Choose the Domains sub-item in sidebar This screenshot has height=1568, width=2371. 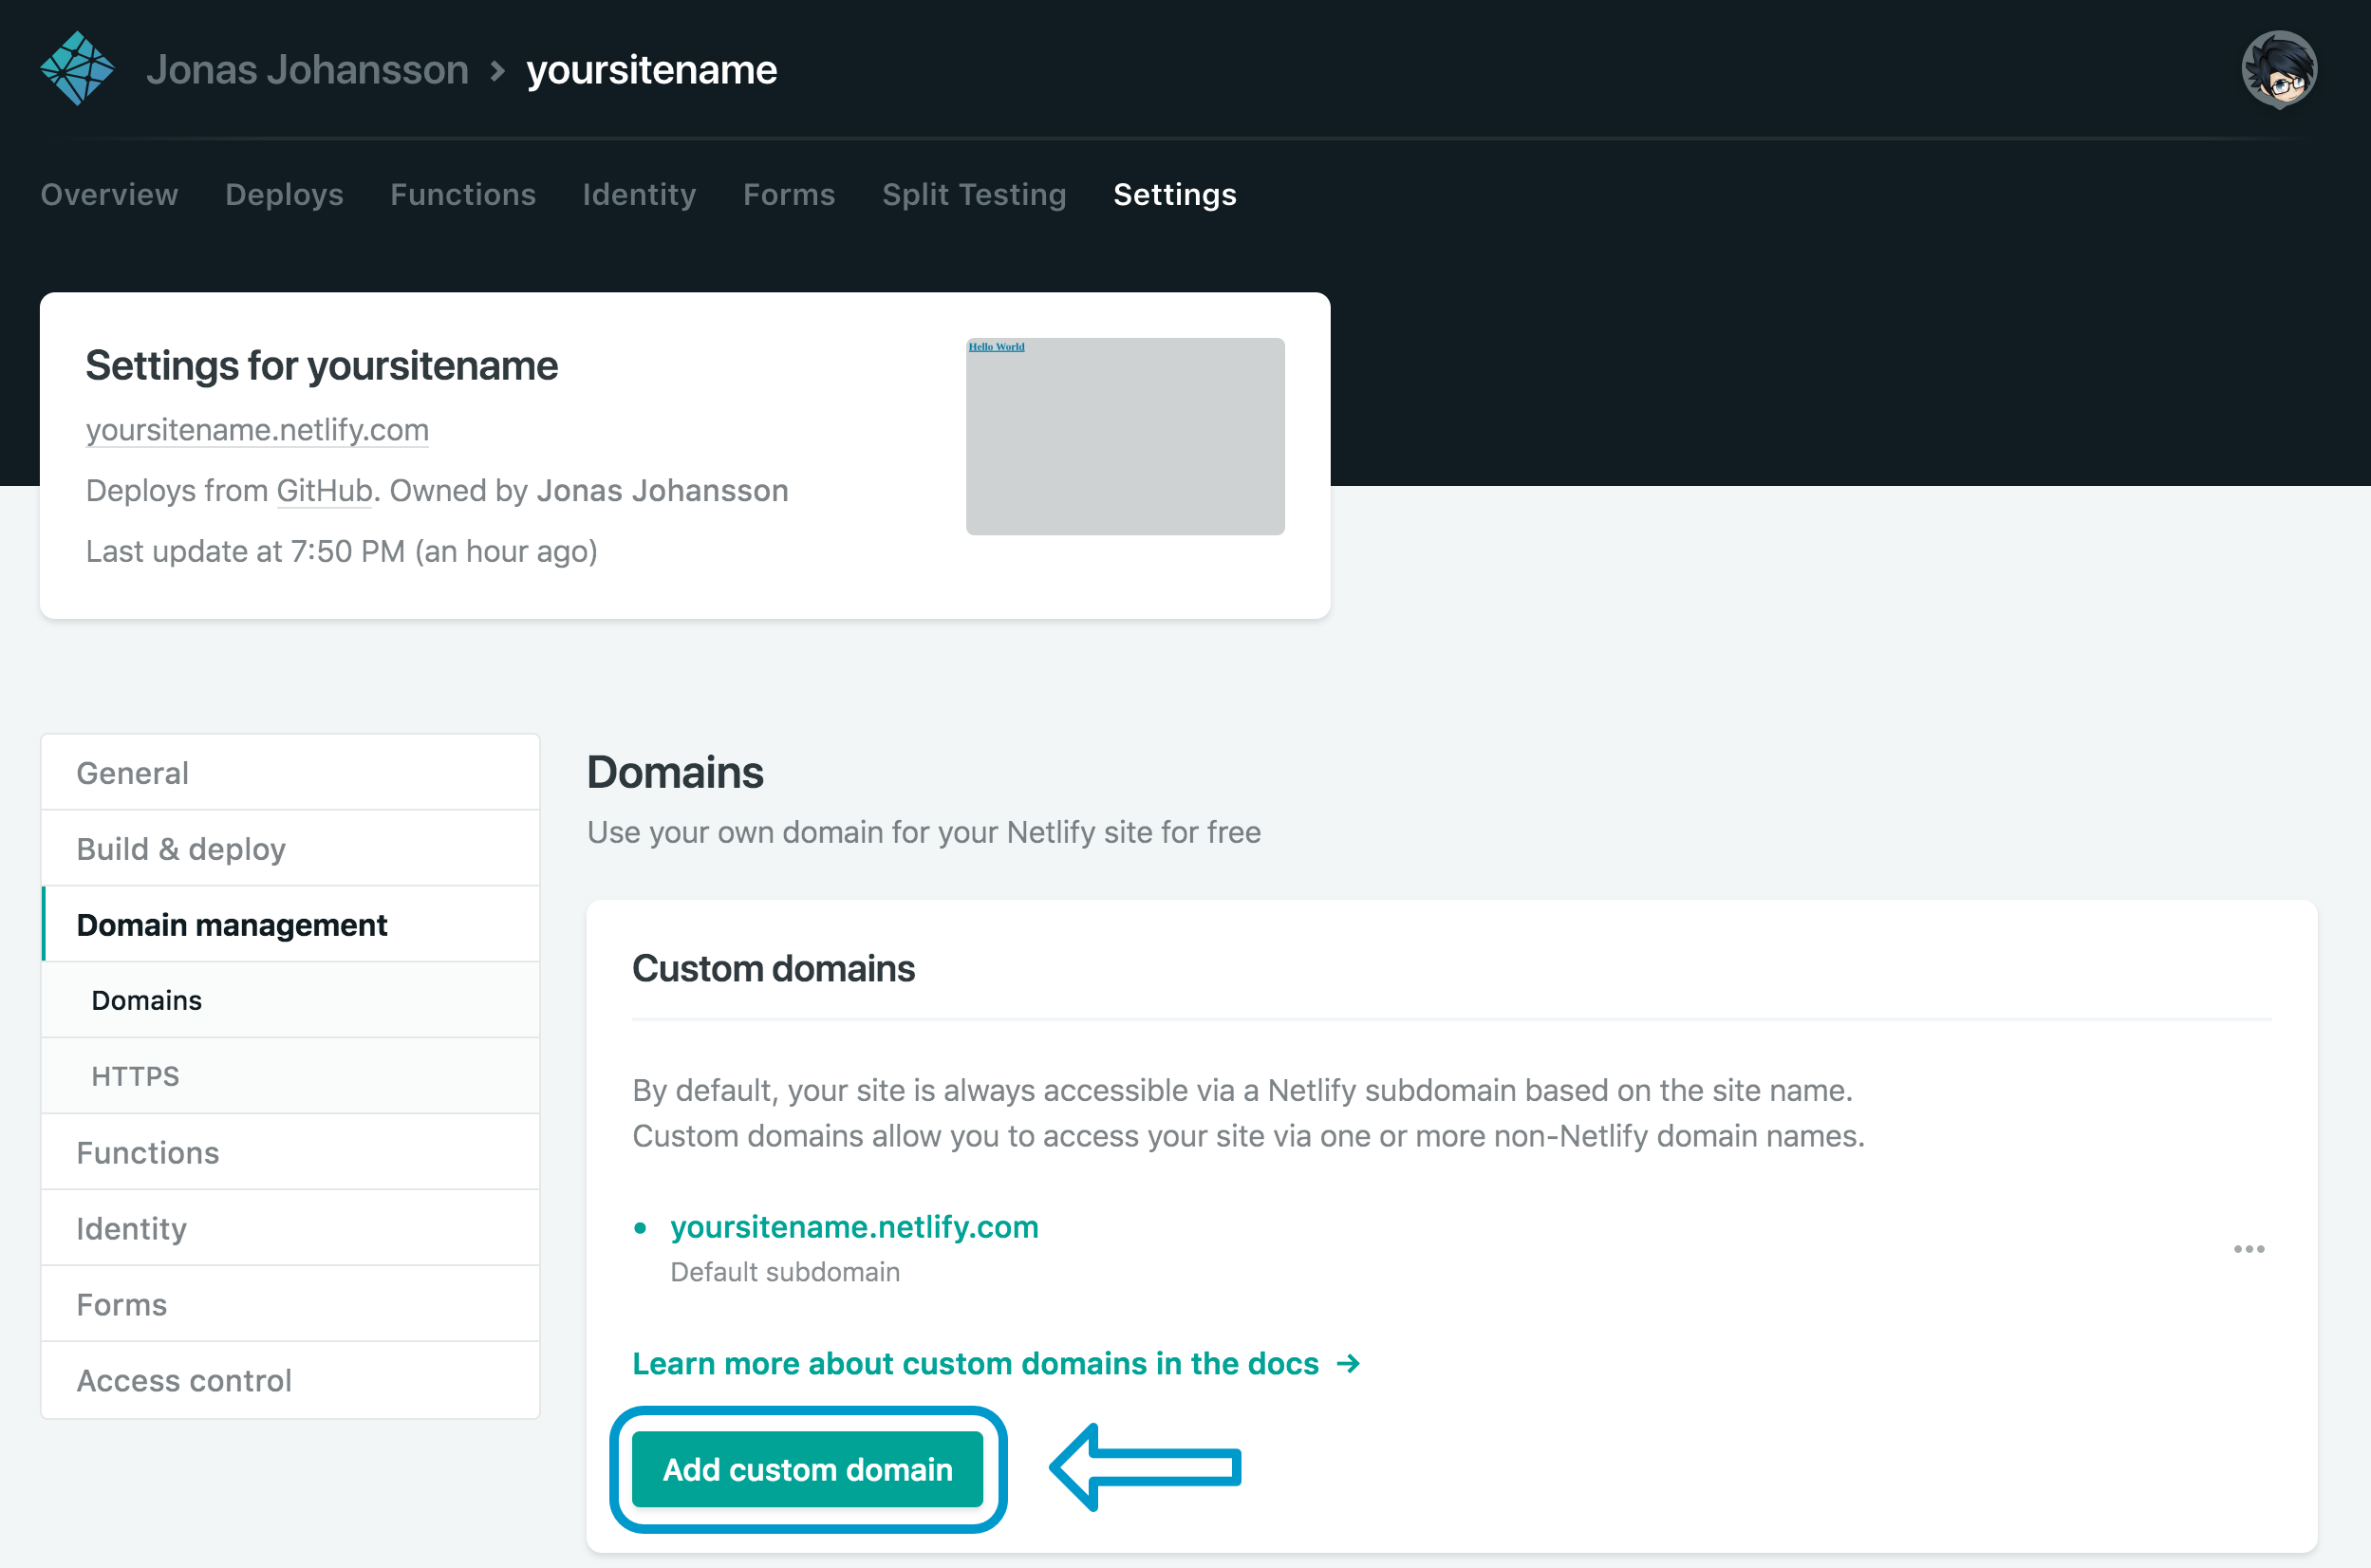click(290, 1000)
